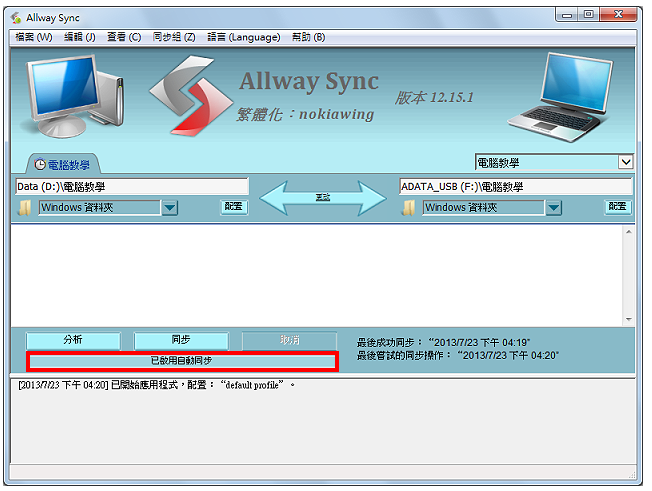The width and height of the screenshot is (652, 491).
Task: Minimize the Allway Sync window
Action: click(567, 15)
